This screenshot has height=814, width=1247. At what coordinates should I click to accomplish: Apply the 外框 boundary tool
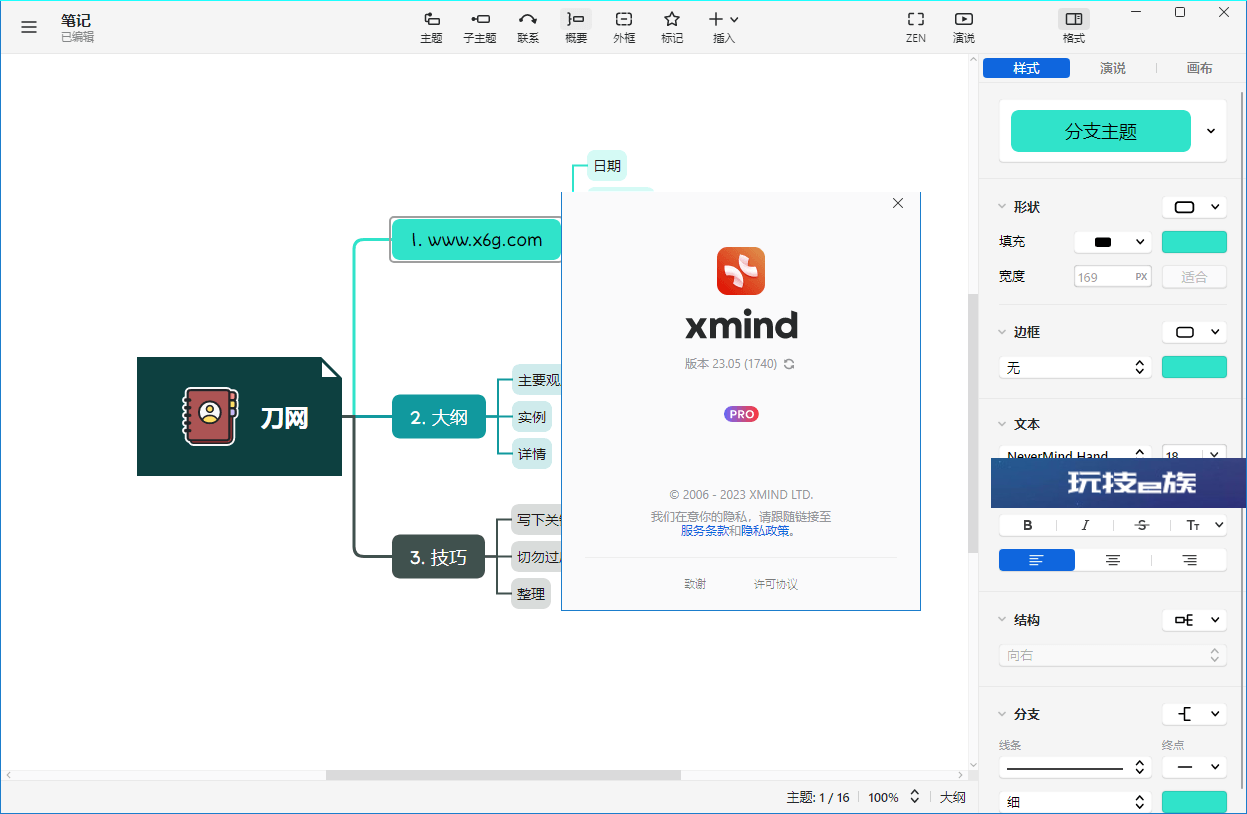click(x=624, y=27)
